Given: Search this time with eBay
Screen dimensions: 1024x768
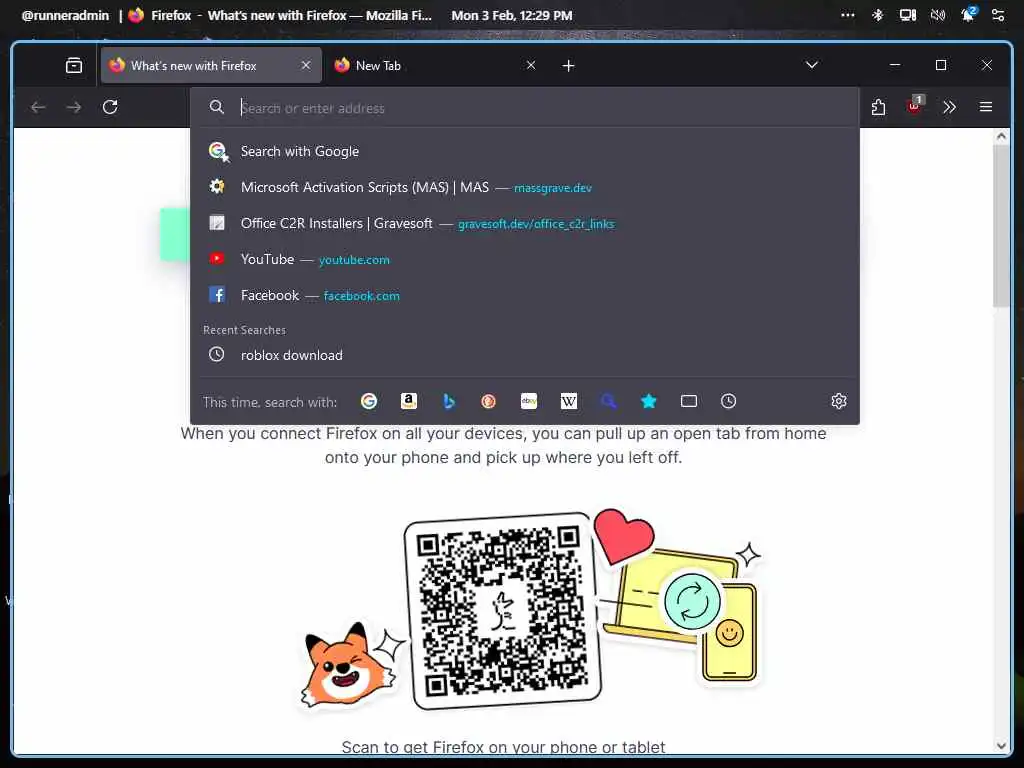Looking at the screenshot, I should click(529, 401).
